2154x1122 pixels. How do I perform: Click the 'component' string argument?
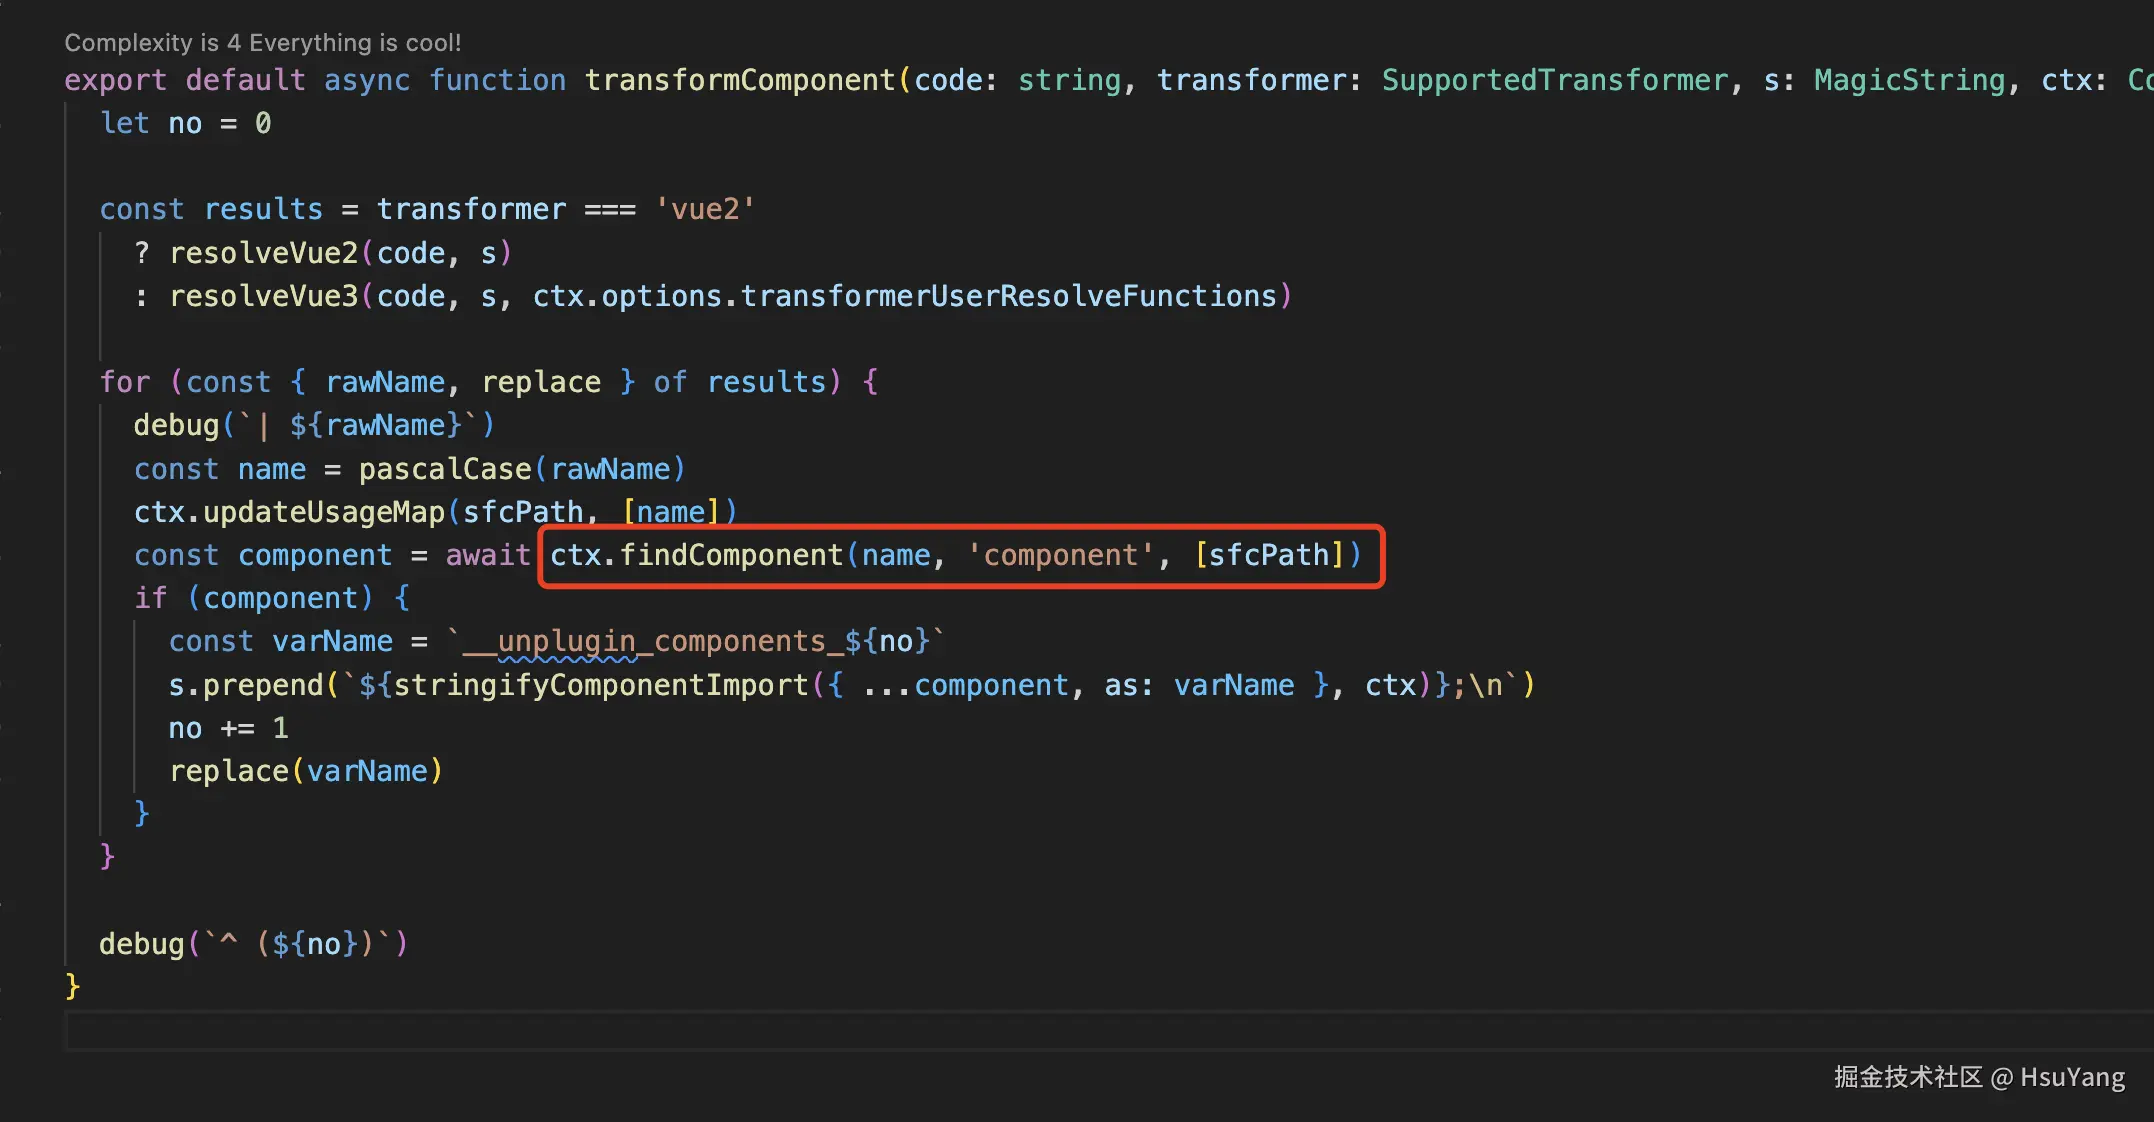[x=1061, y=555]
